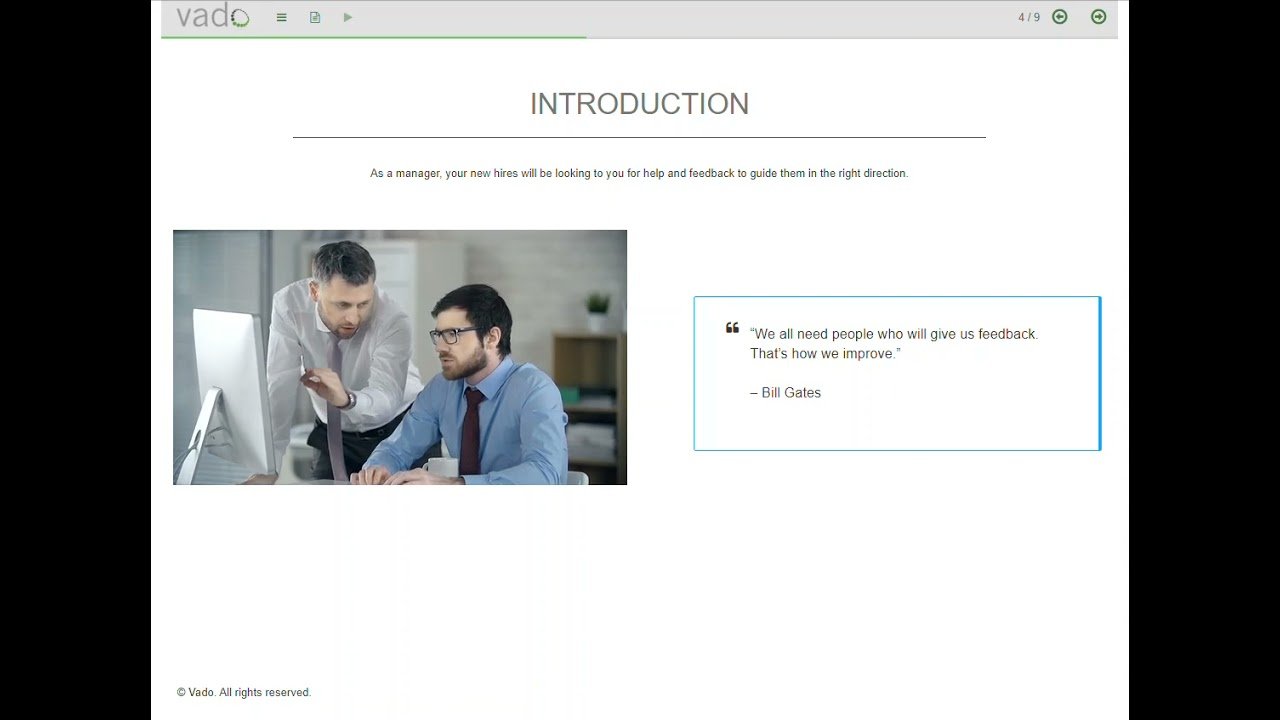Screen dimensions: 1280x720
Task: Click the "As a manager" intro sentence
Action: 638,173
